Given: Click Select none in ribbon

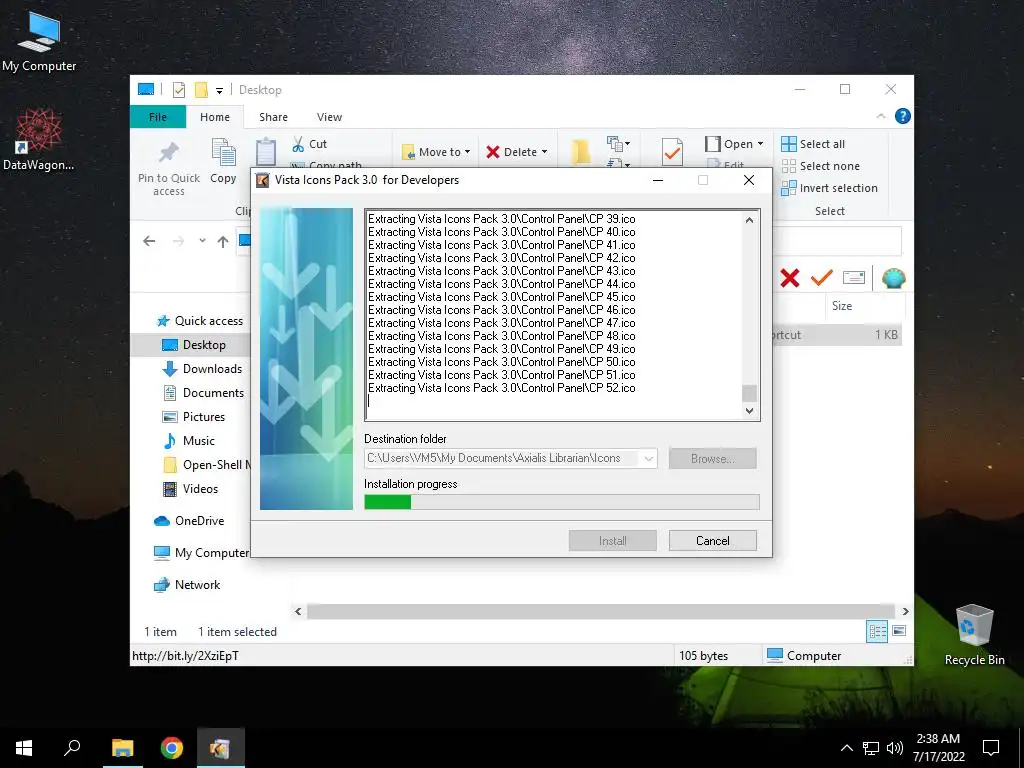Looking at the screenshot, I should click(820, 166).
